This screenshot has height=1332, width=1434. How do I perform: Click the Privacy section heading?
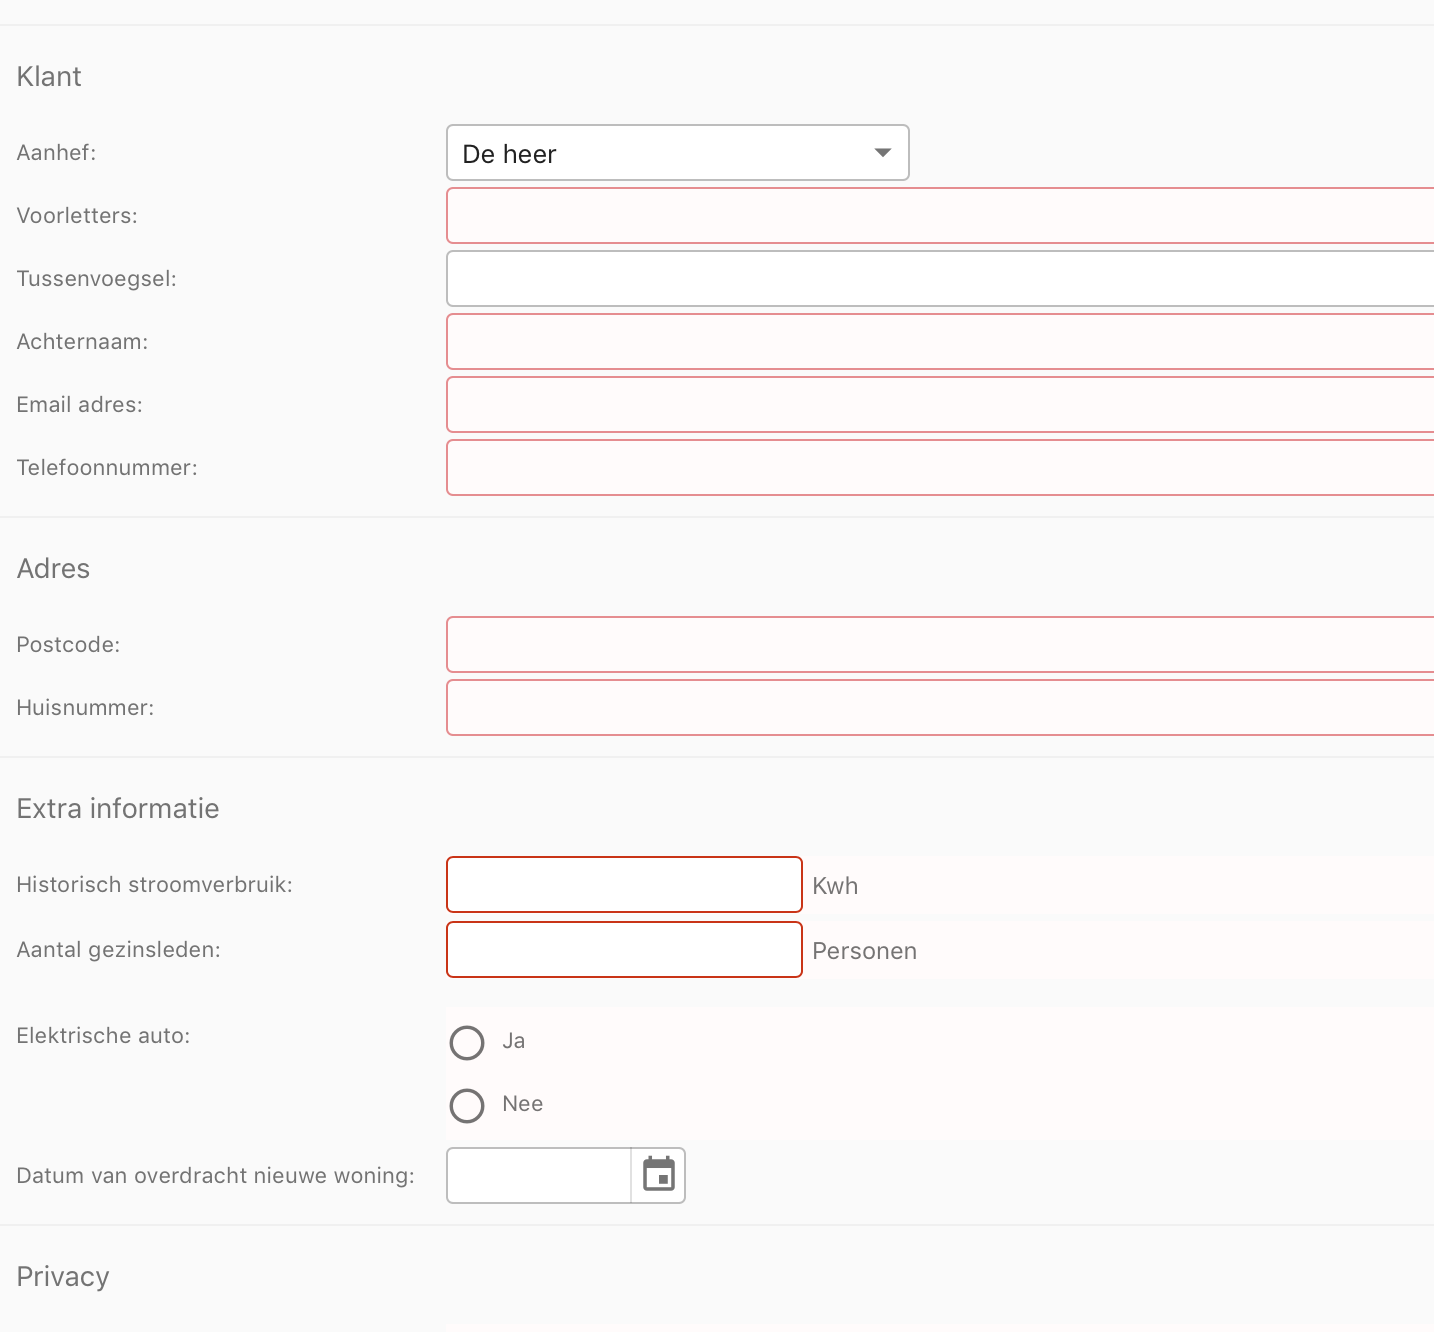pos(62,1276)
